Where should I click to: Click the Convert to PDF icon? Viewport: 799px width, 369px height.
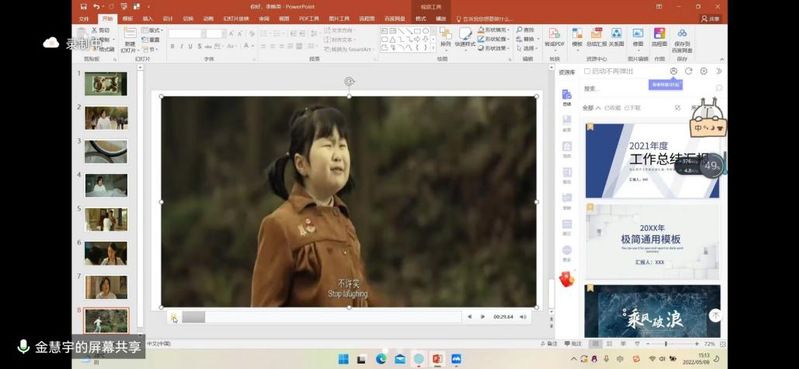point(554,33)
